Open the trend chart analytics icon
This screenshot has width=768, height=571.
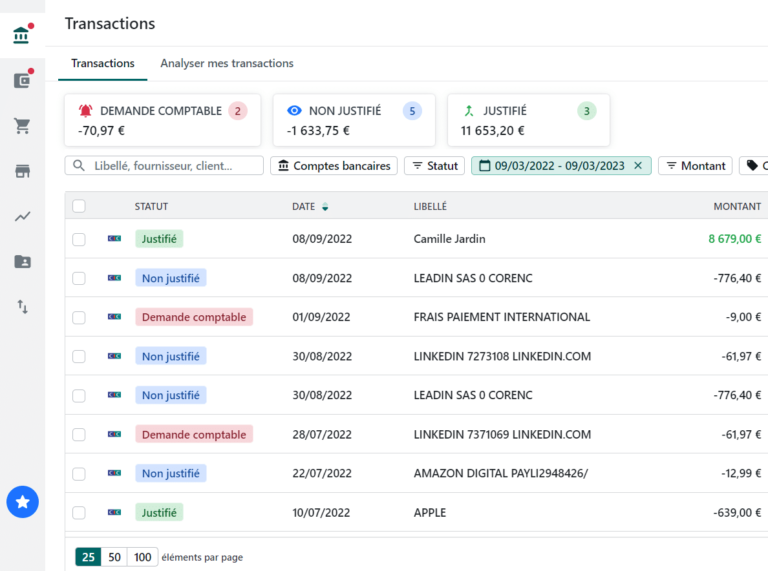coord(21,216)
